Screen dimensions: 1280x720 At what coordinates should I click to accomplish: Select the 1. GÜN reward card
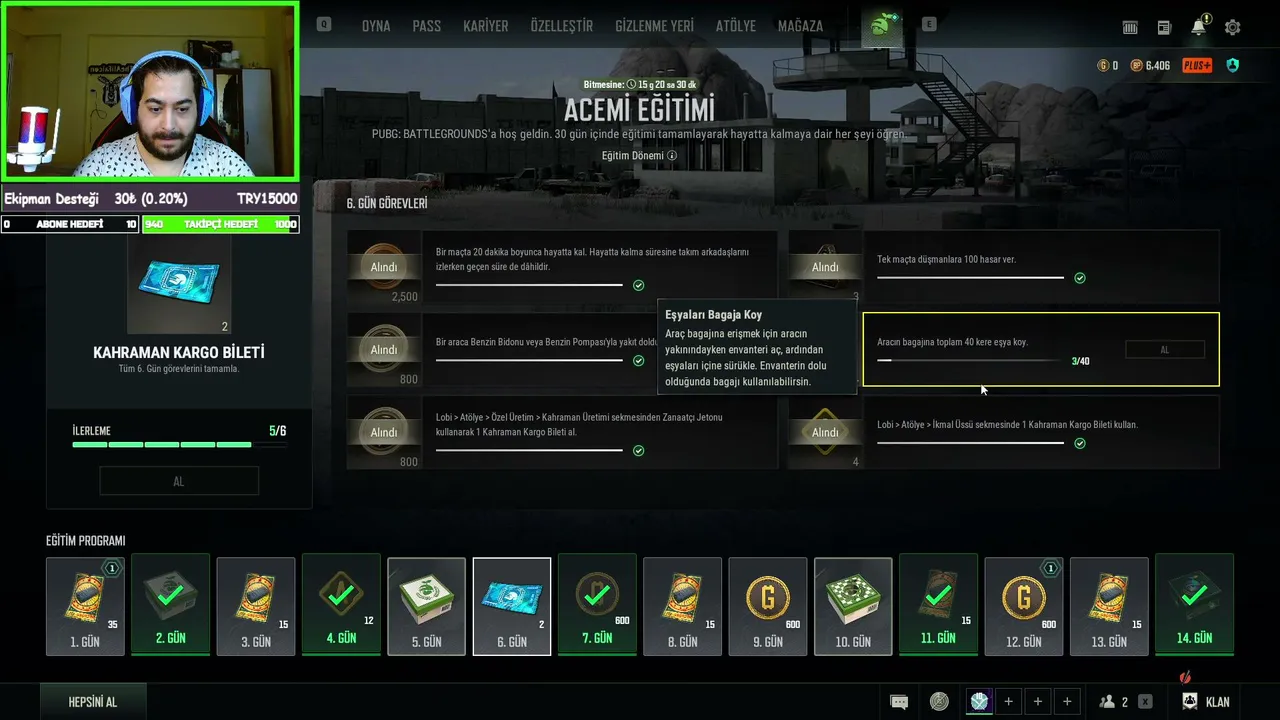pos(86,606)
